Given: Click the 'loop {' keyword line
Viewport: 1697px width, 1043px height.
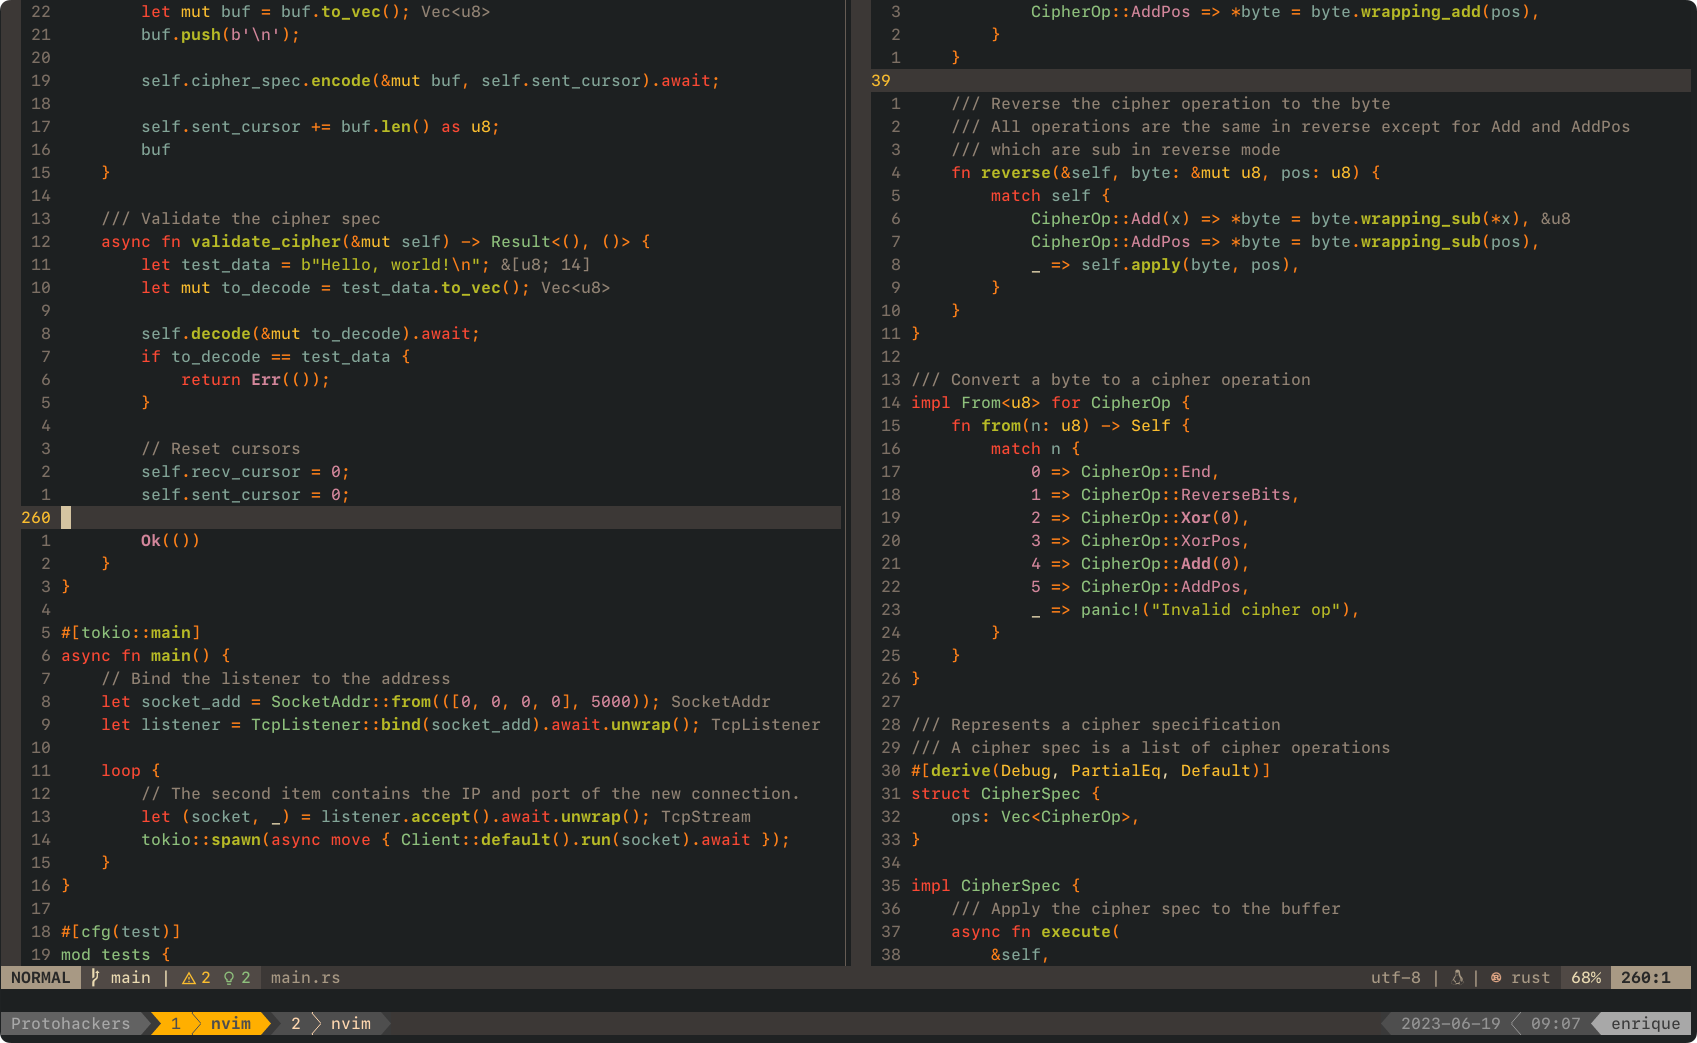Looking at the screenshot, I should pyautogui.click(x=131, y=771).
